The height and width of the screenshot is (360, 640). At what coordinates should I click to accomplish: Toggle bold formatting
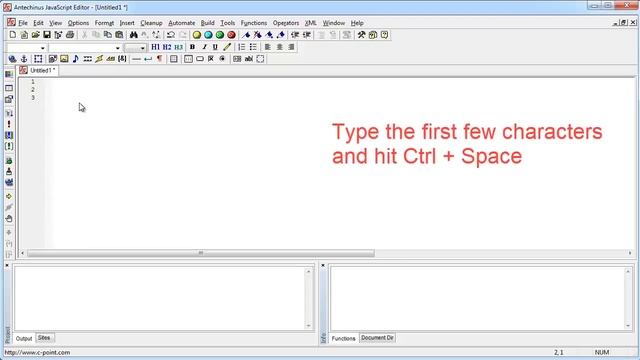pyautogui.click(x=192, y=47)
